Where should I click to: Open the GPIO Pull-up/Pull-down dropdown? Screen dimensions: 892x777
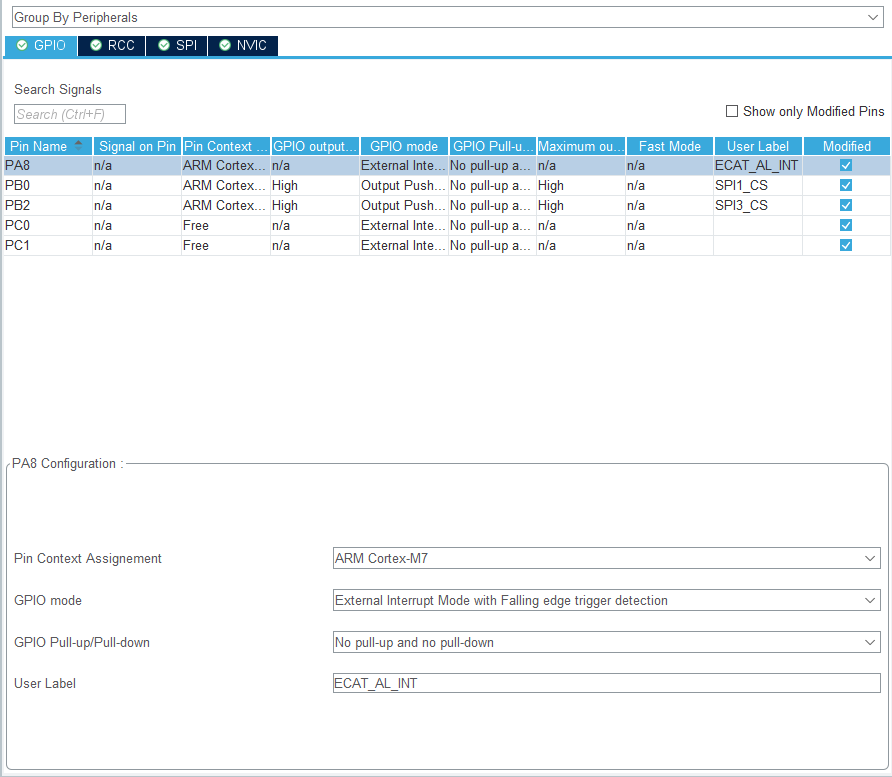606,642
